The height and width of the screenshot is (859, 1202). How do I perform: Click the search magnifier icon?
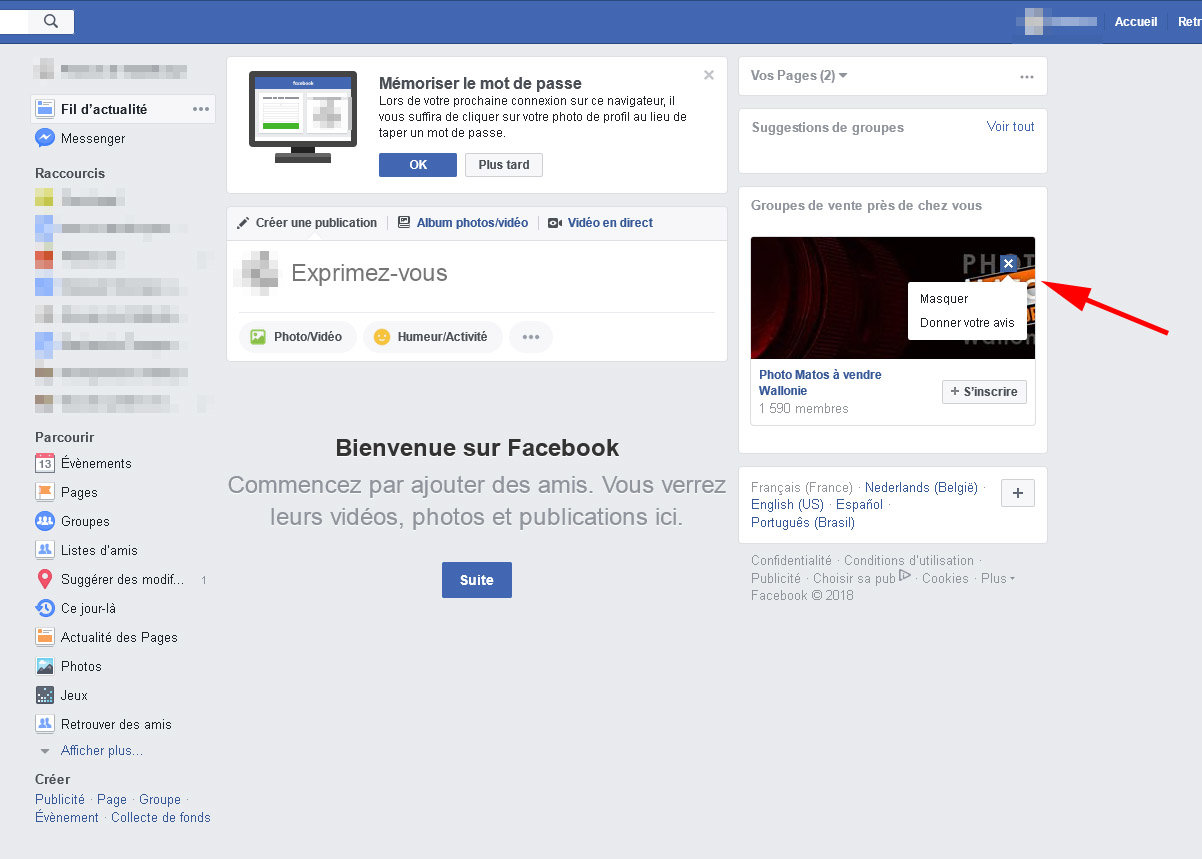[x=51, y=21]
